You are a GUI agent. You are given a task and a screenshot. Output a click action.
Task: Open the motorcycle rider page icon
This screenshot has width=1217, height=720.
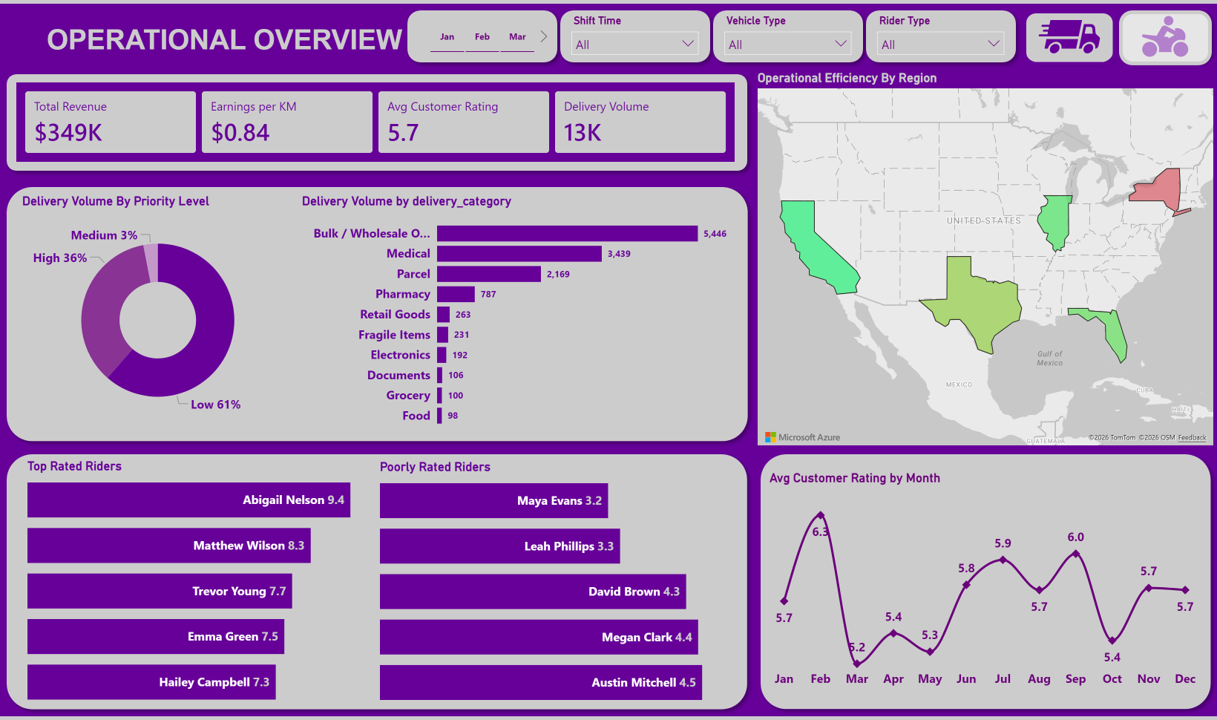1164,38
